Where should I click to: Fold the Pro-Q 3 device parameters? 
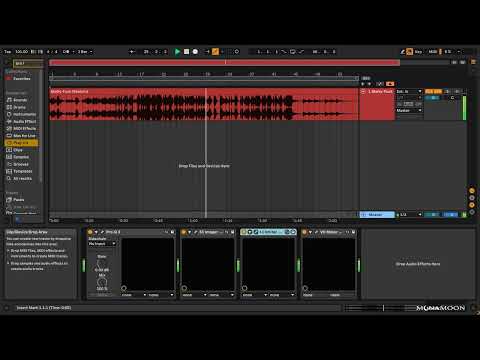[x=96, y=232]
